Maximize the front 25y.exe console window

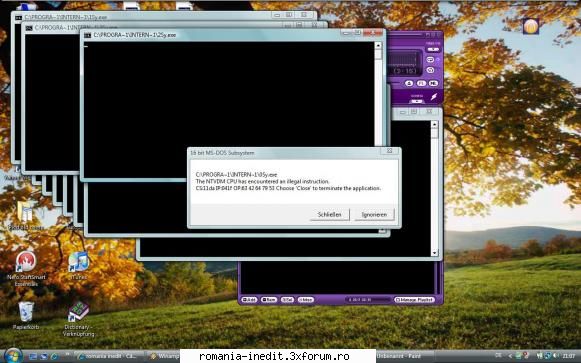[358, 33]
